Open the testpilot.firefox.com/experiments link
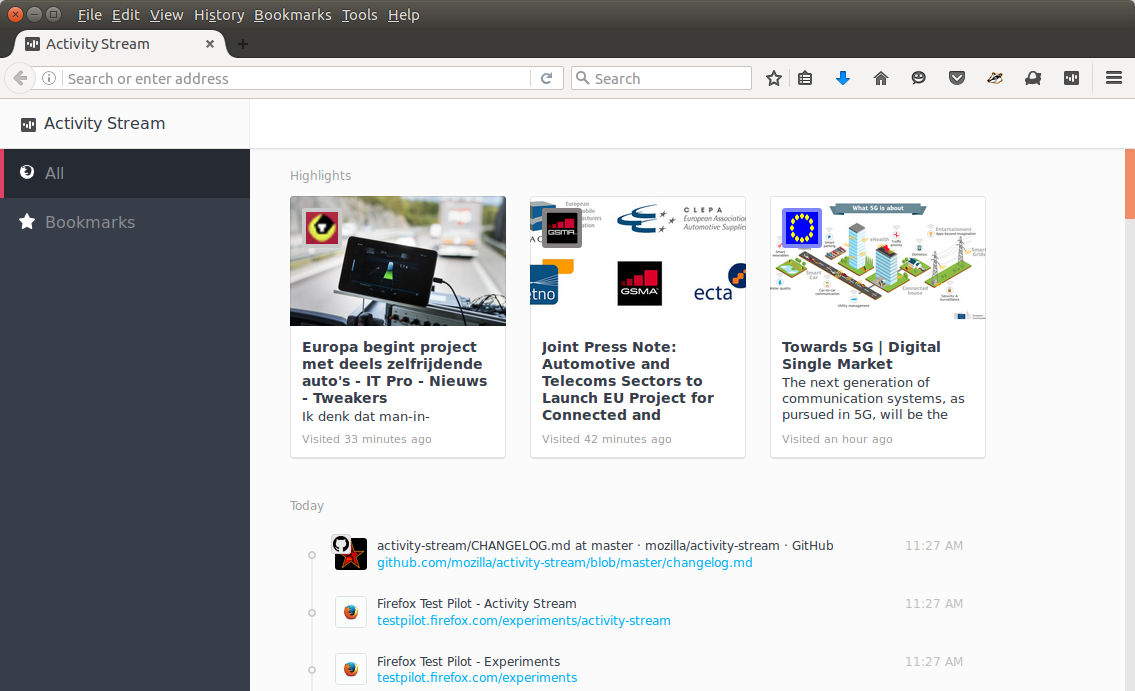 (477, 678)
